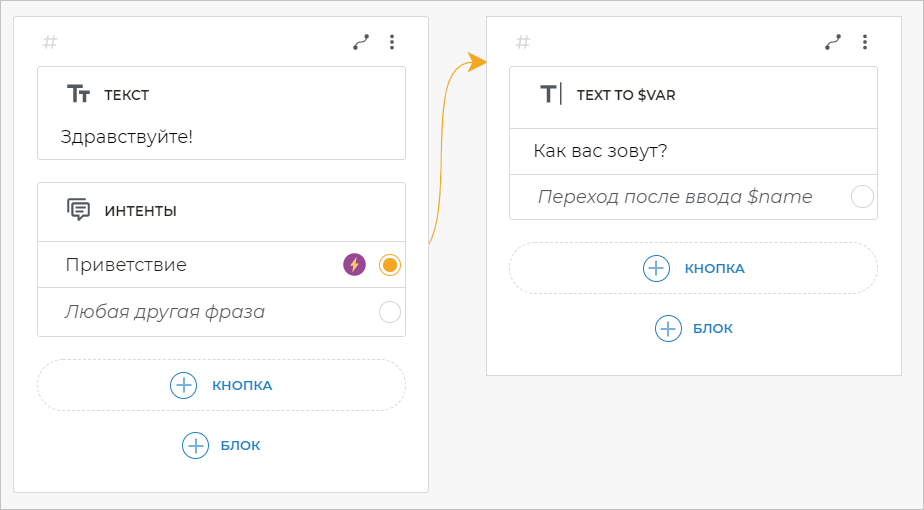The width and height of the screenshot is (924, 510).
Task: Click the connection curve icon in right card
Action: [x=833, y=42]
